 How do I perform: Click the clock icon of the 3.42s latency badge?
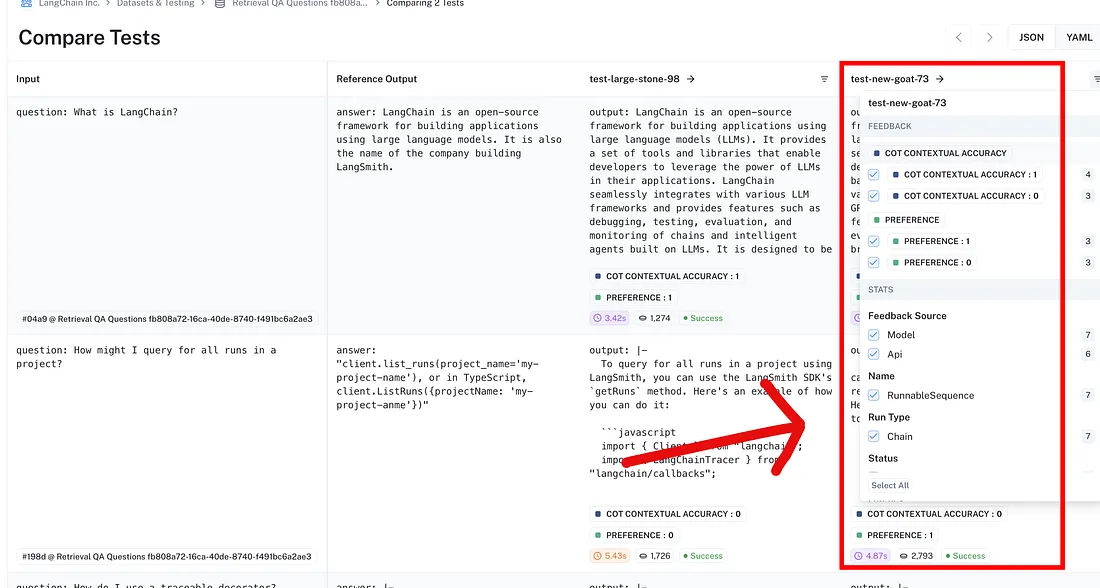(598, 318)
